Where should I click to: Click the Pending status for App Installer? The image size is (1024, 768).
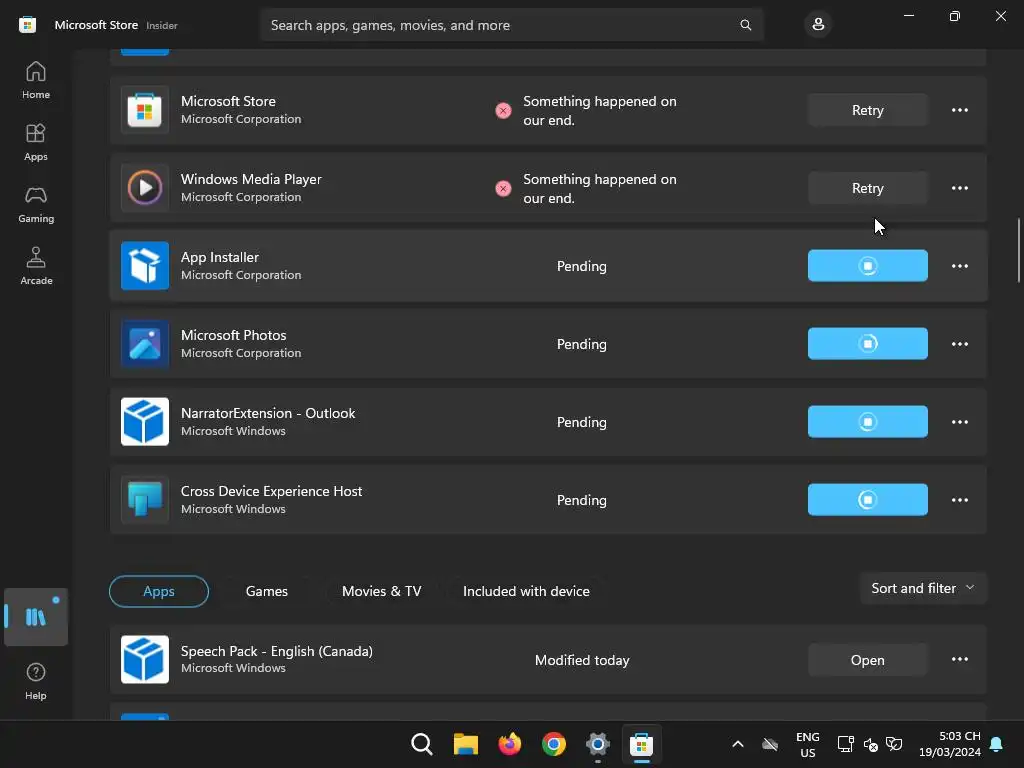click(x=581, y=266)
